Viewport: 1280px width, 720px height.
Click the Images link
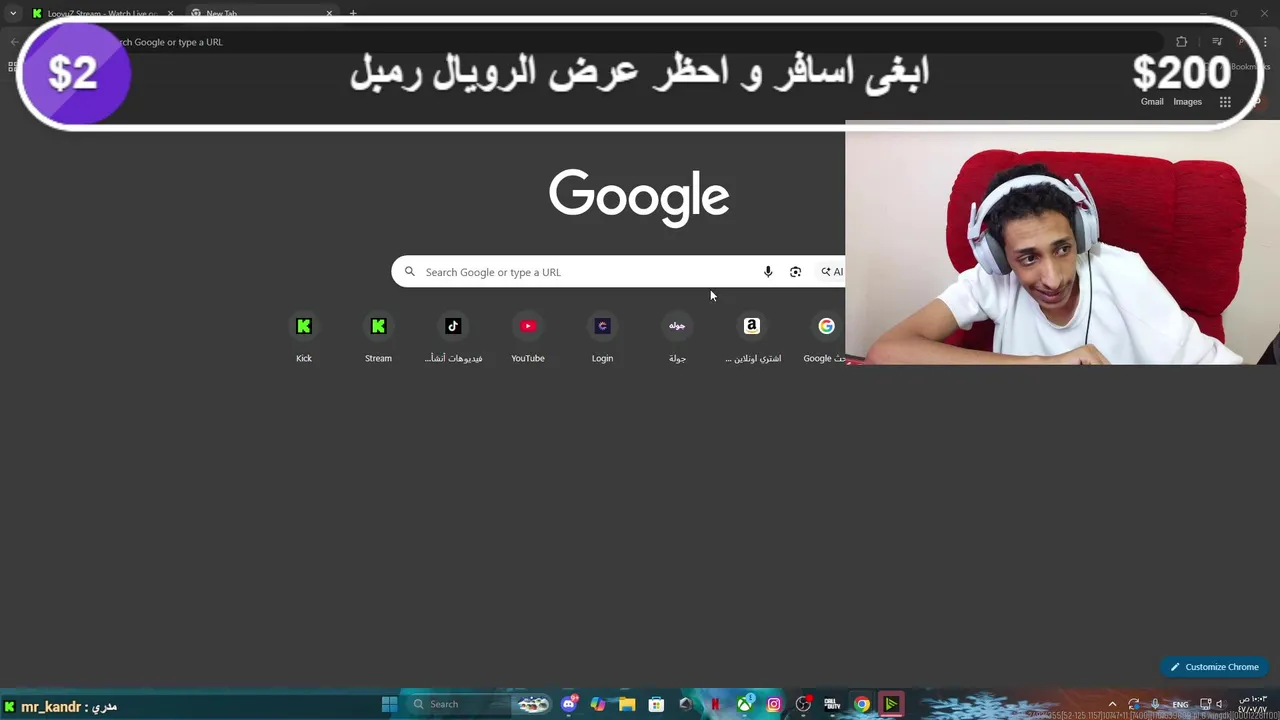[x=1188, y=102]
